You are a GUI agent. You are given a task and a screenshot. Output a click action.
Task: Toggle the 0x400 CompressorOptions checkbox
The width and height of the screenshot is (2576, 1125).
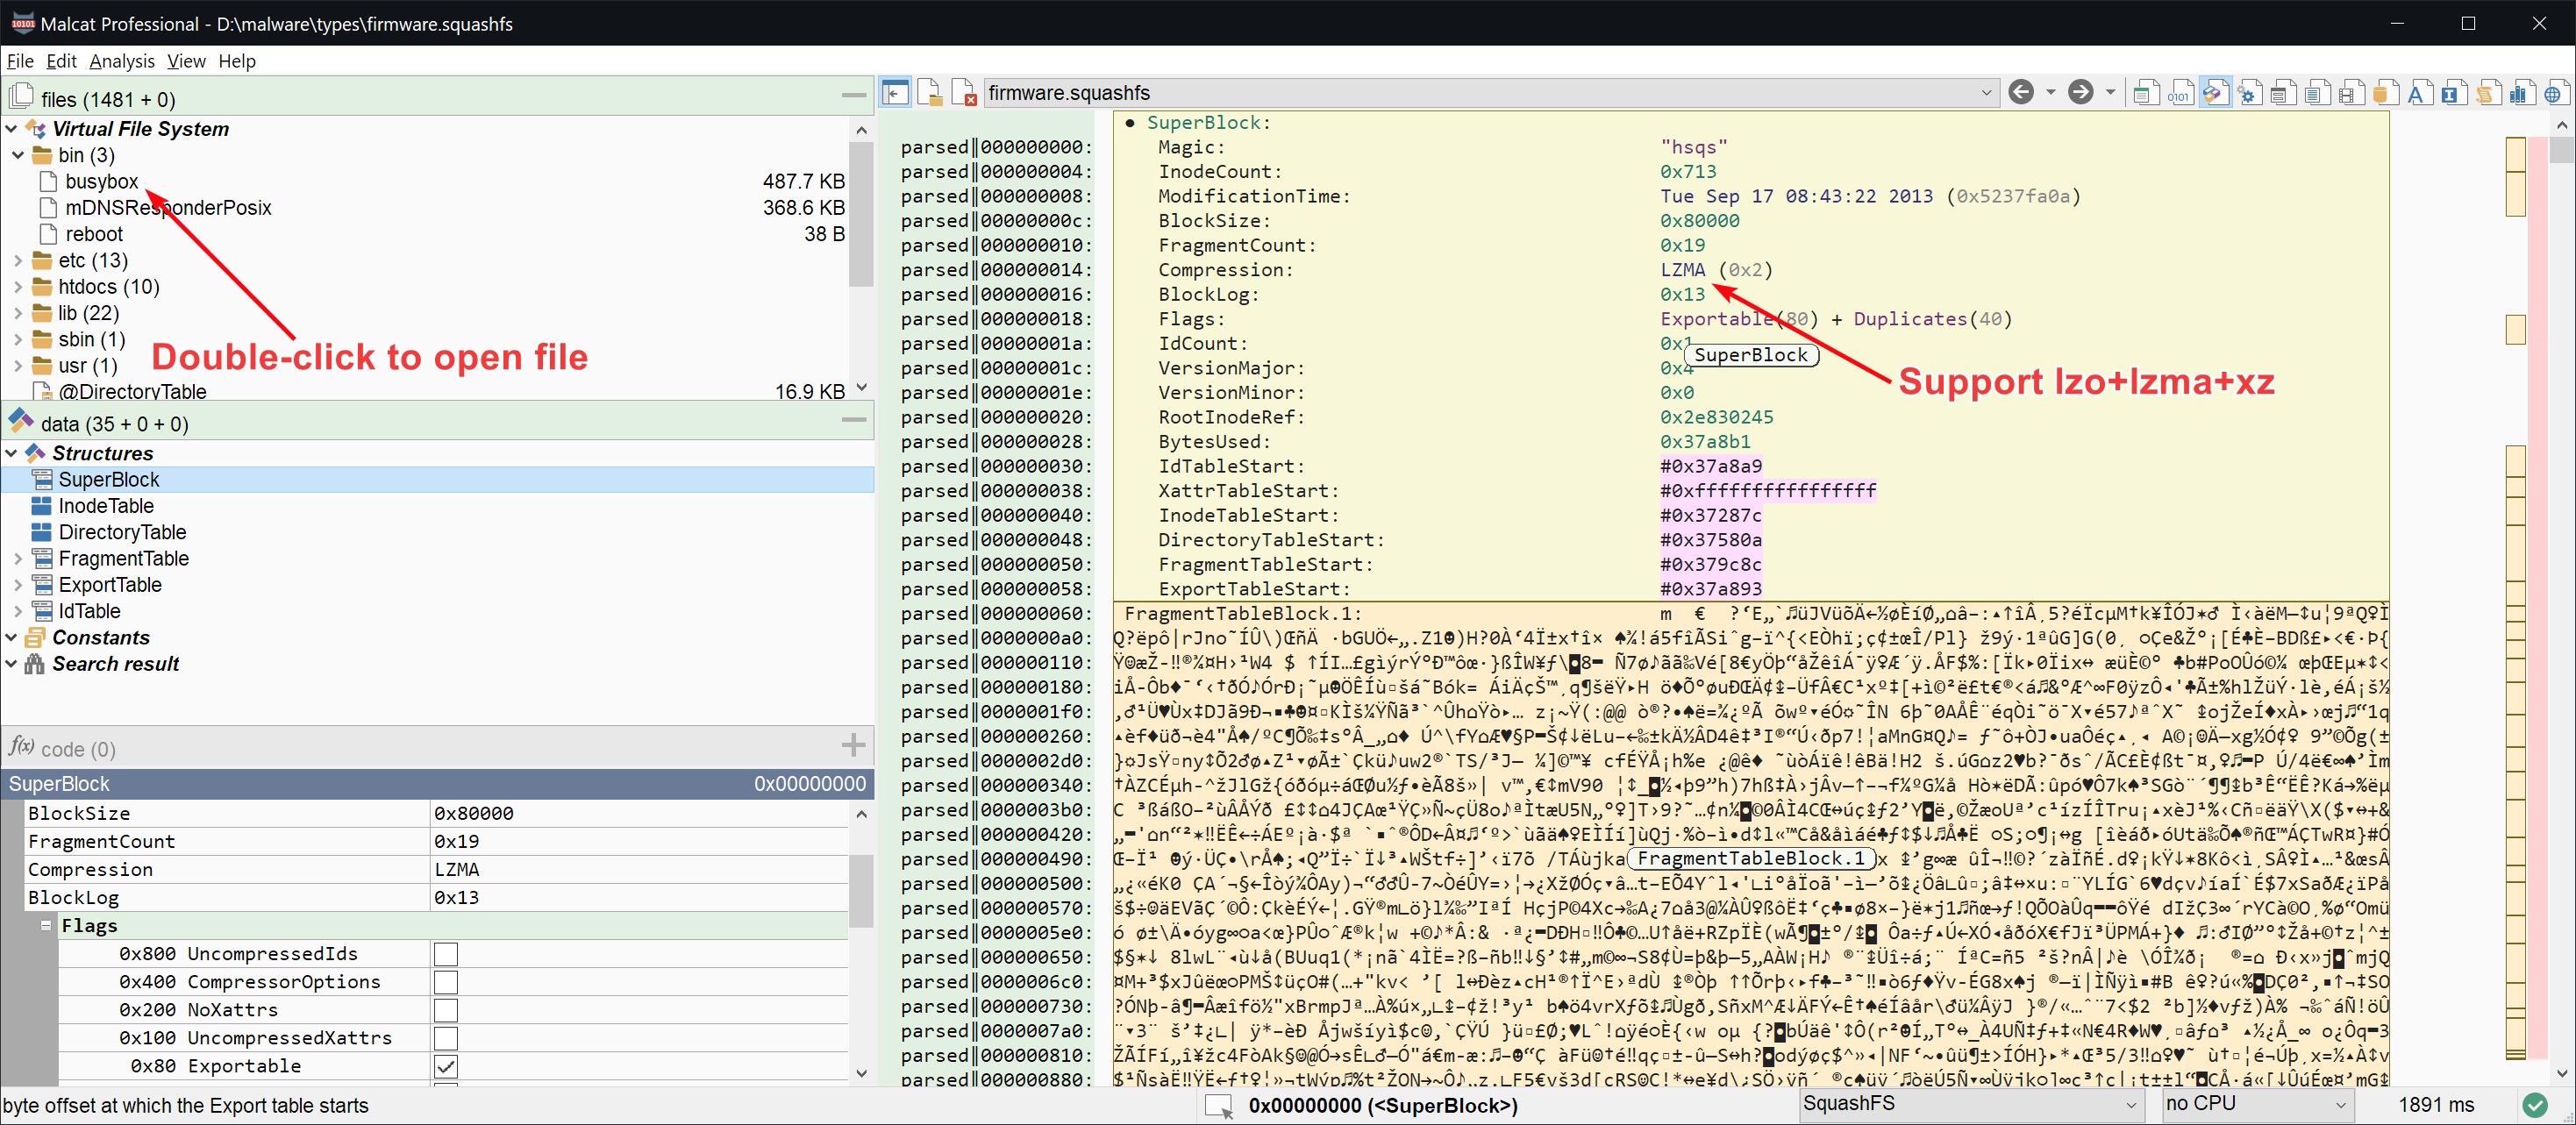tap(446, 982)
